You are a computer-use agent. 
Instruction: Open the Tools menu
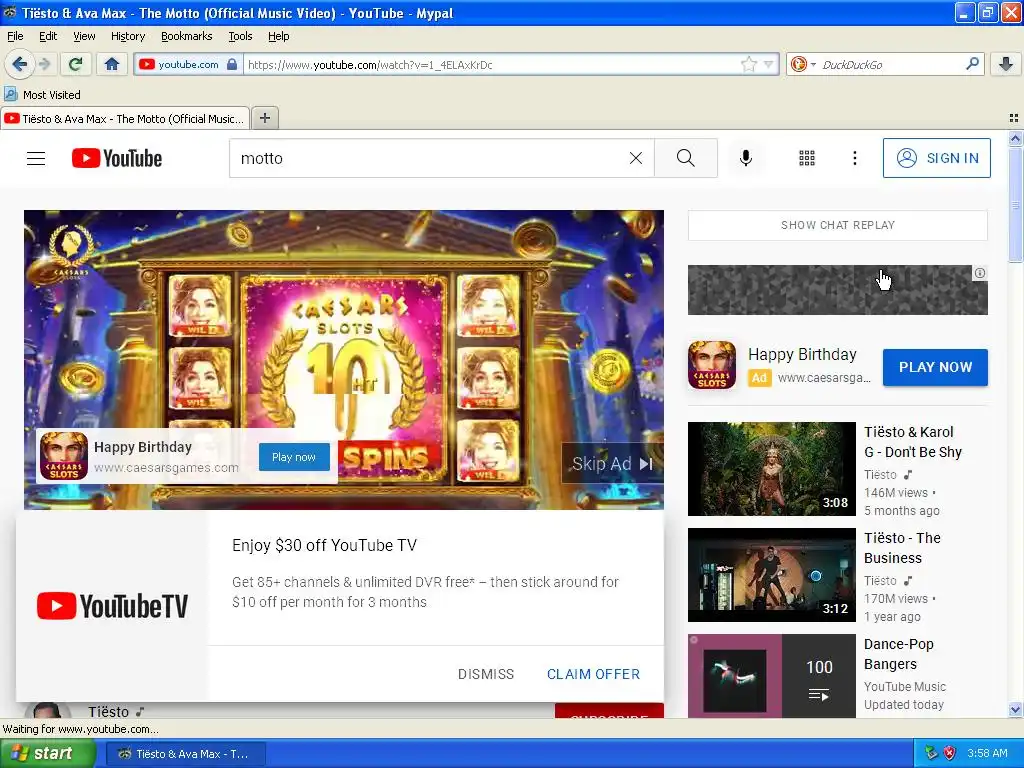coord(240,36)
